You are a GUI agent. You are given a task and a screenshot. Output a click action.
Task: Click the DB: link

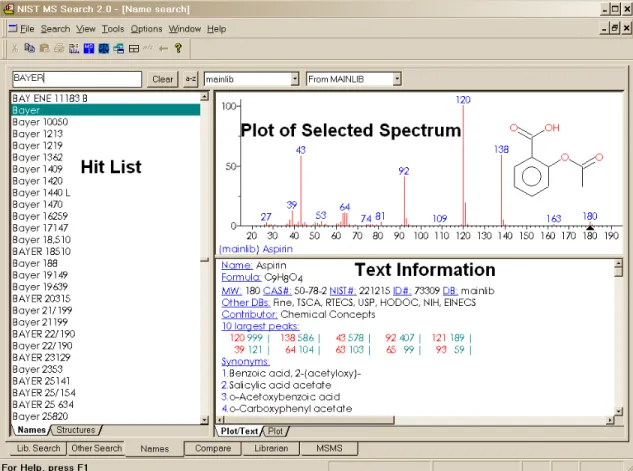click(450, 291)
